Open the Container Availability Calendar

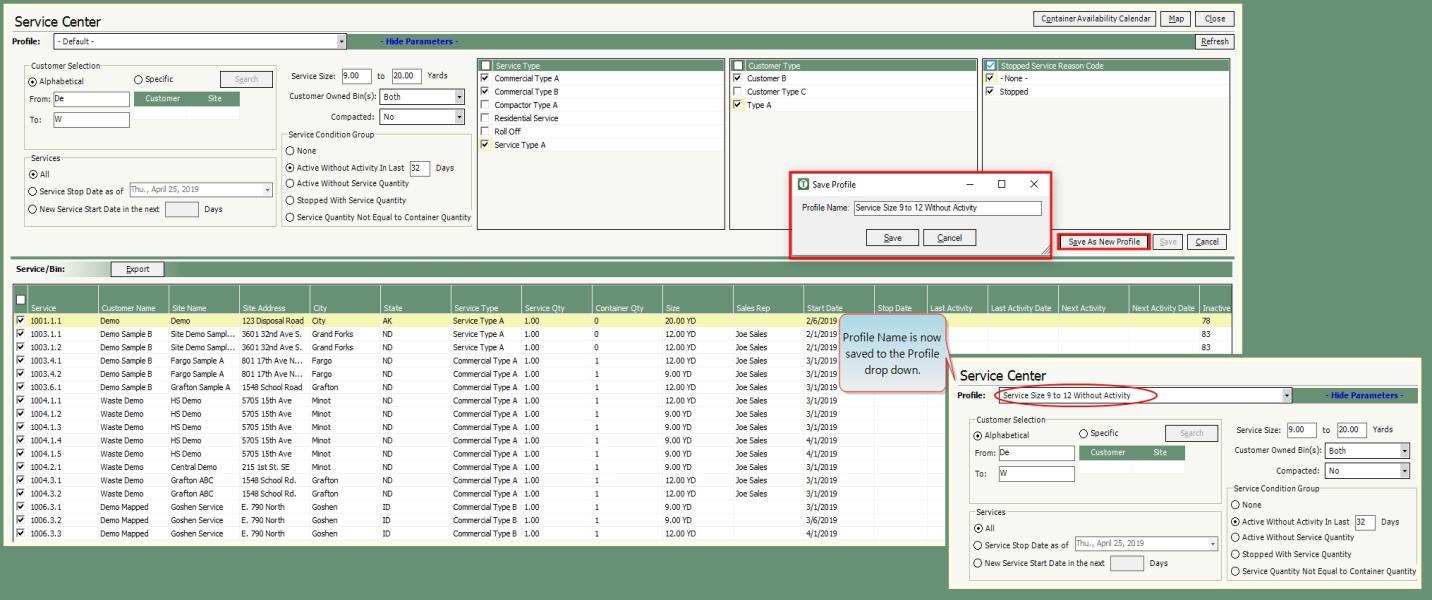coord(1095,19)
